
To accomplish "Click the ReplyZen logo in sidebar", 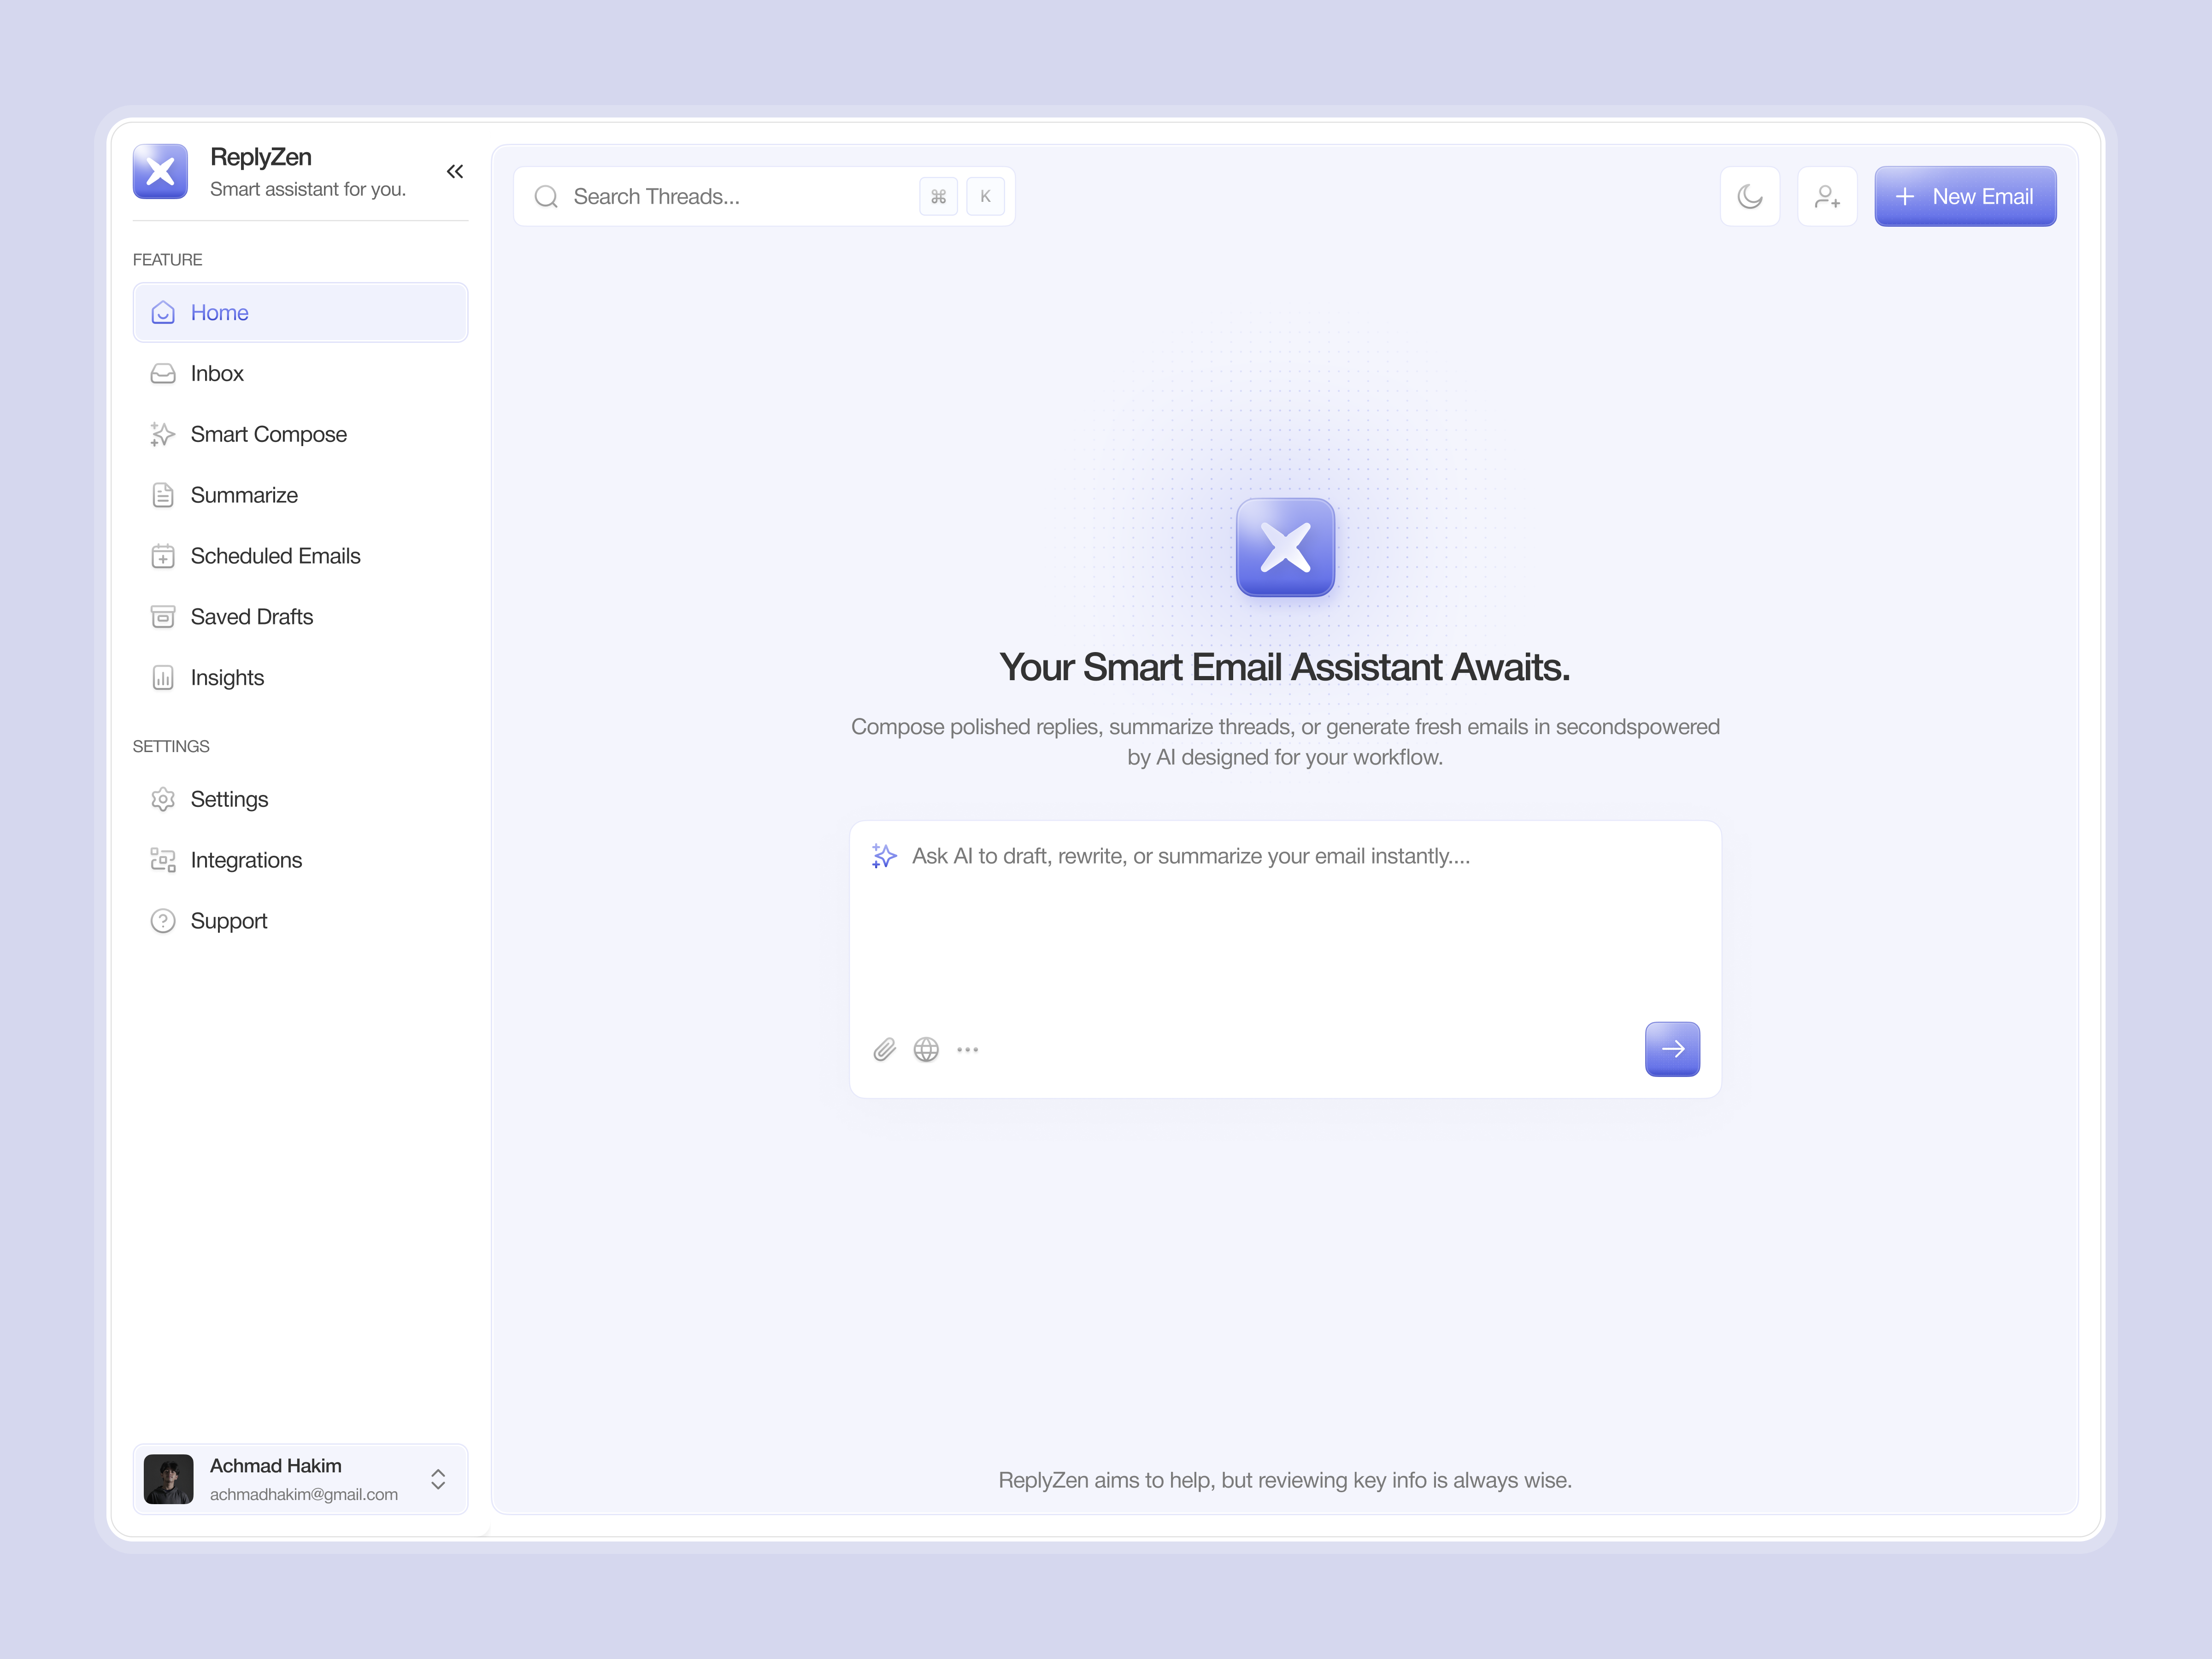I will tap(160, 171).
